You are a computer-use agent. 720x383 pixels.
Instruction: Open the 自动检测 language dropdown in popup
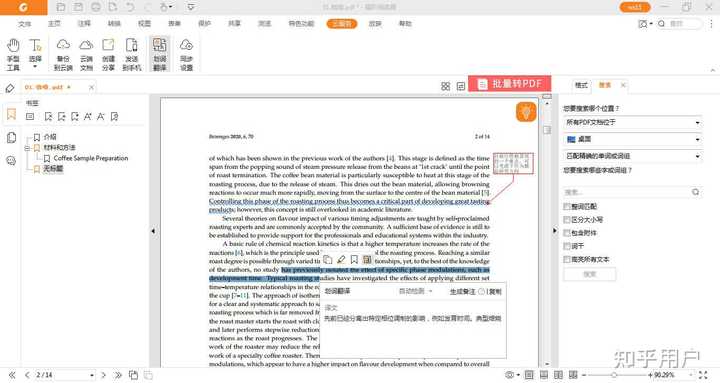click(416, 291)
